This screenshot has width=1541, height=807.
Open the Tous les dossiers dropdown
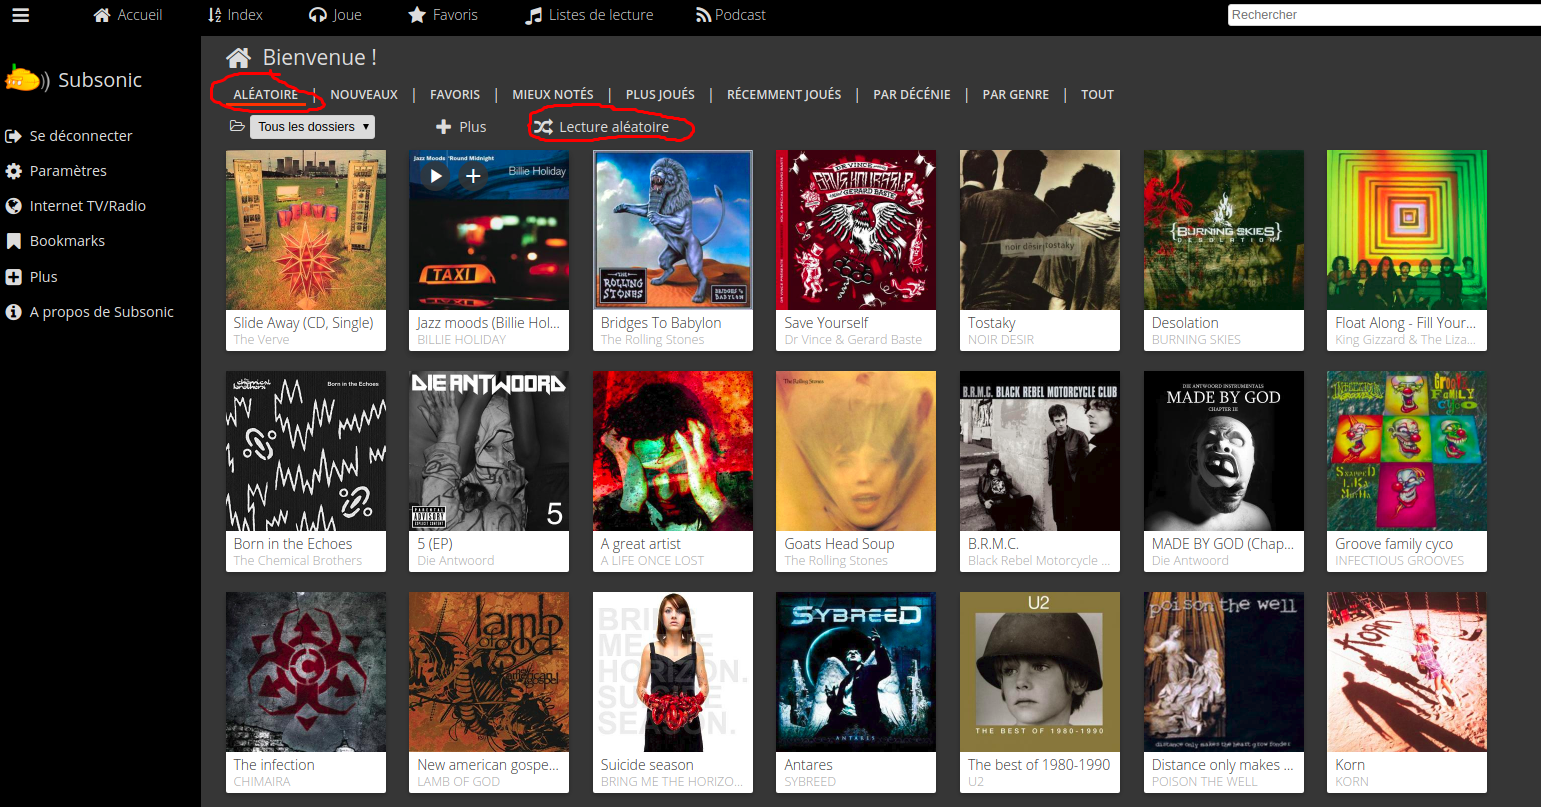(312, 127)
